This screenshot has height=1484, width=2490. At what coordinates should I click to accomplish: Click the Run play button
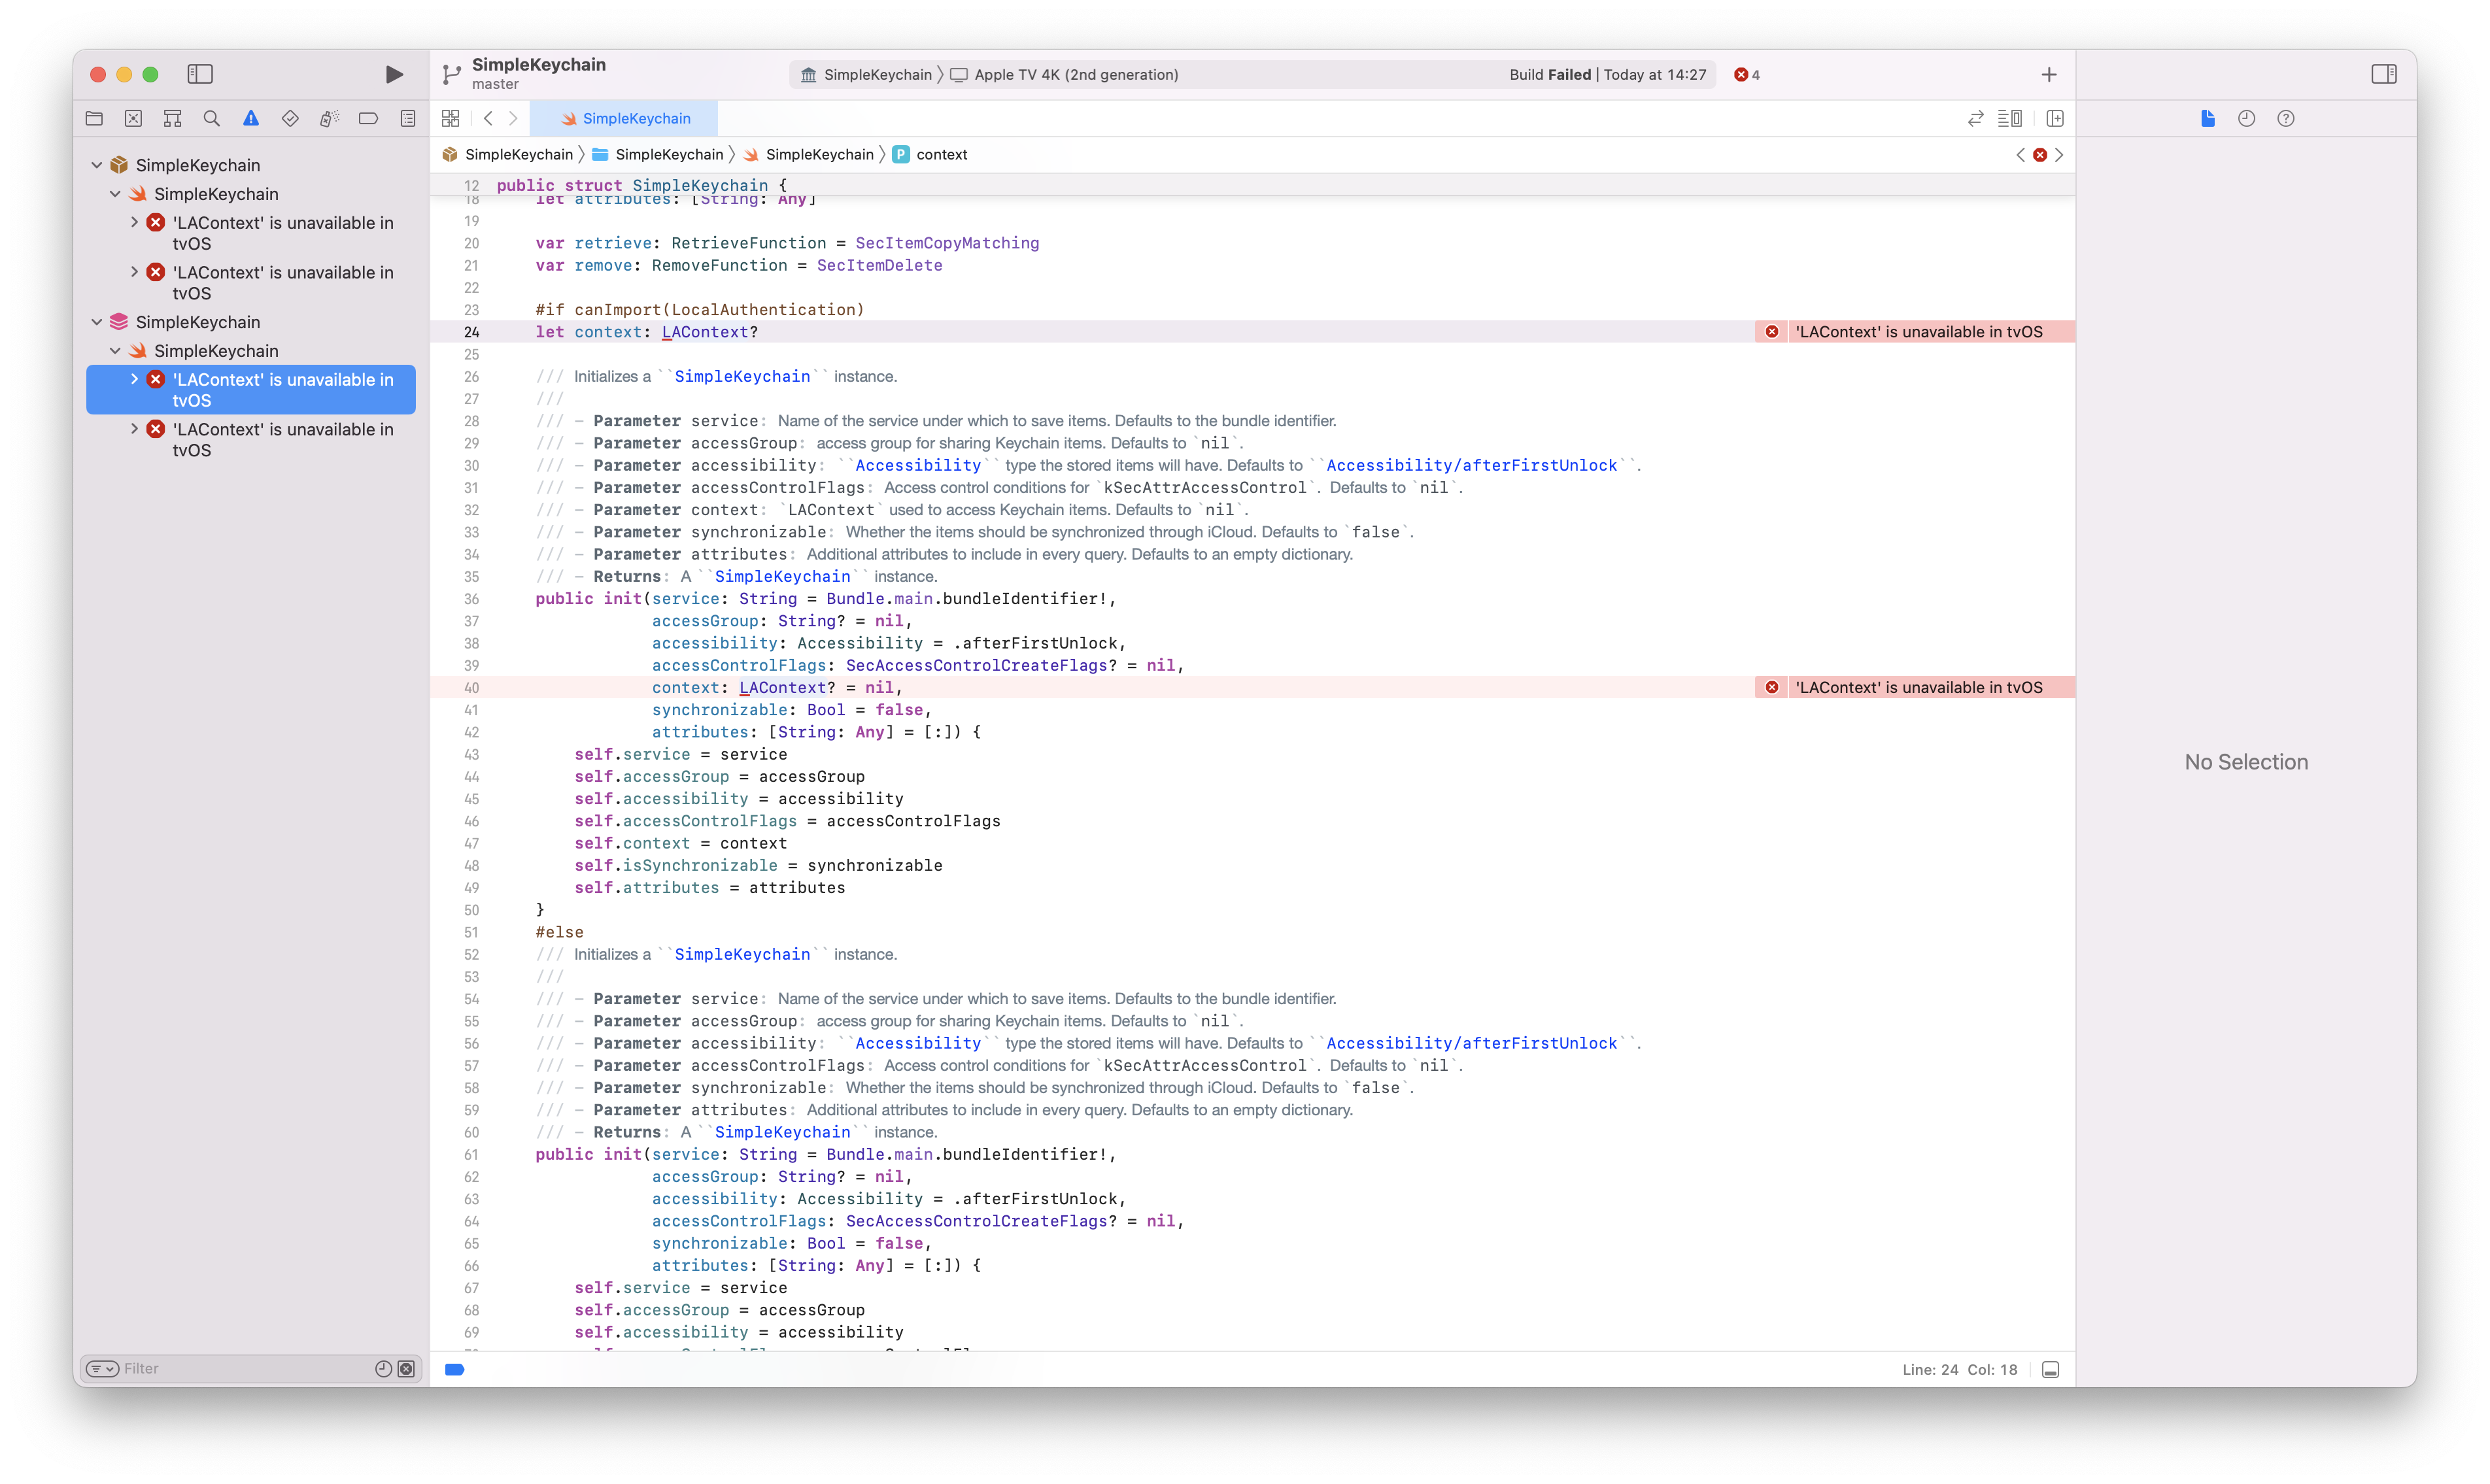click(394, 74)
